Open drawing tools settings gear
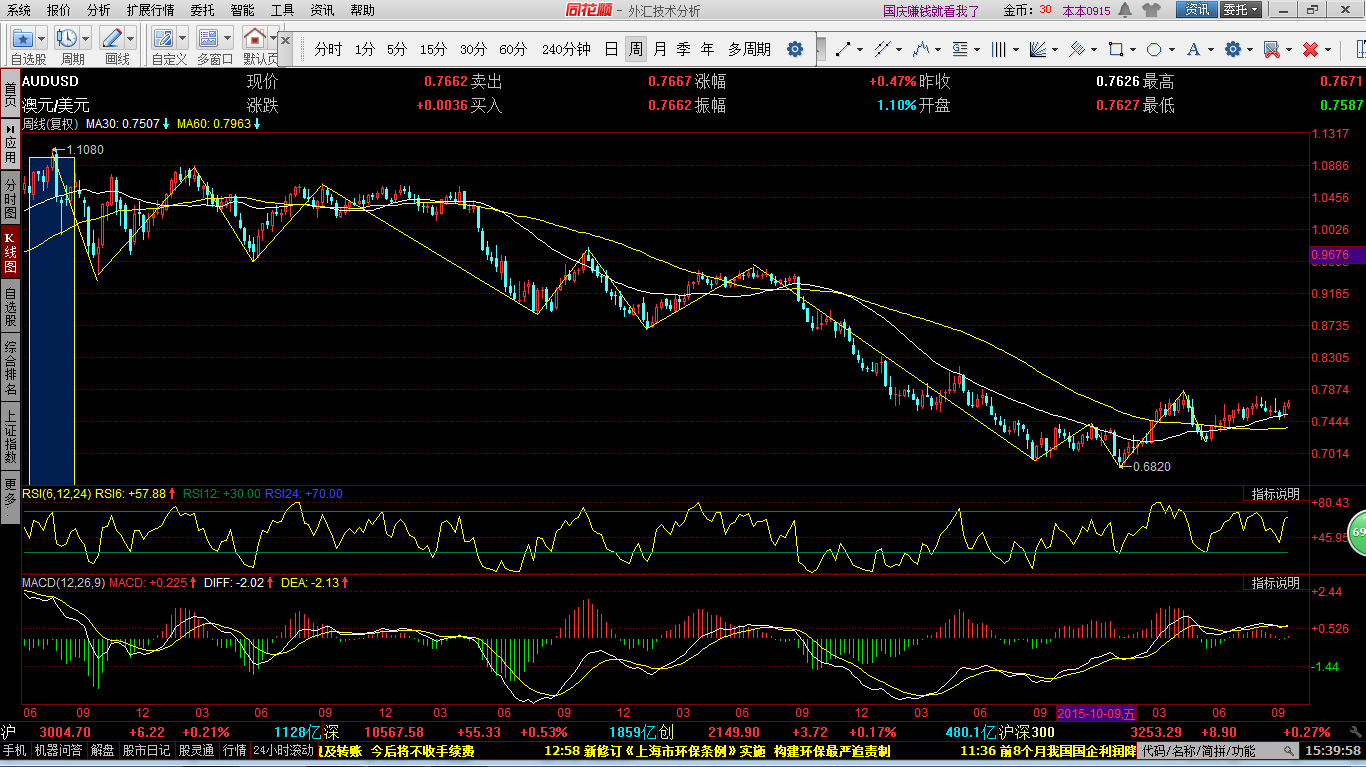The height and width of the screenshot is (767, 1366). coord(1232,49)
